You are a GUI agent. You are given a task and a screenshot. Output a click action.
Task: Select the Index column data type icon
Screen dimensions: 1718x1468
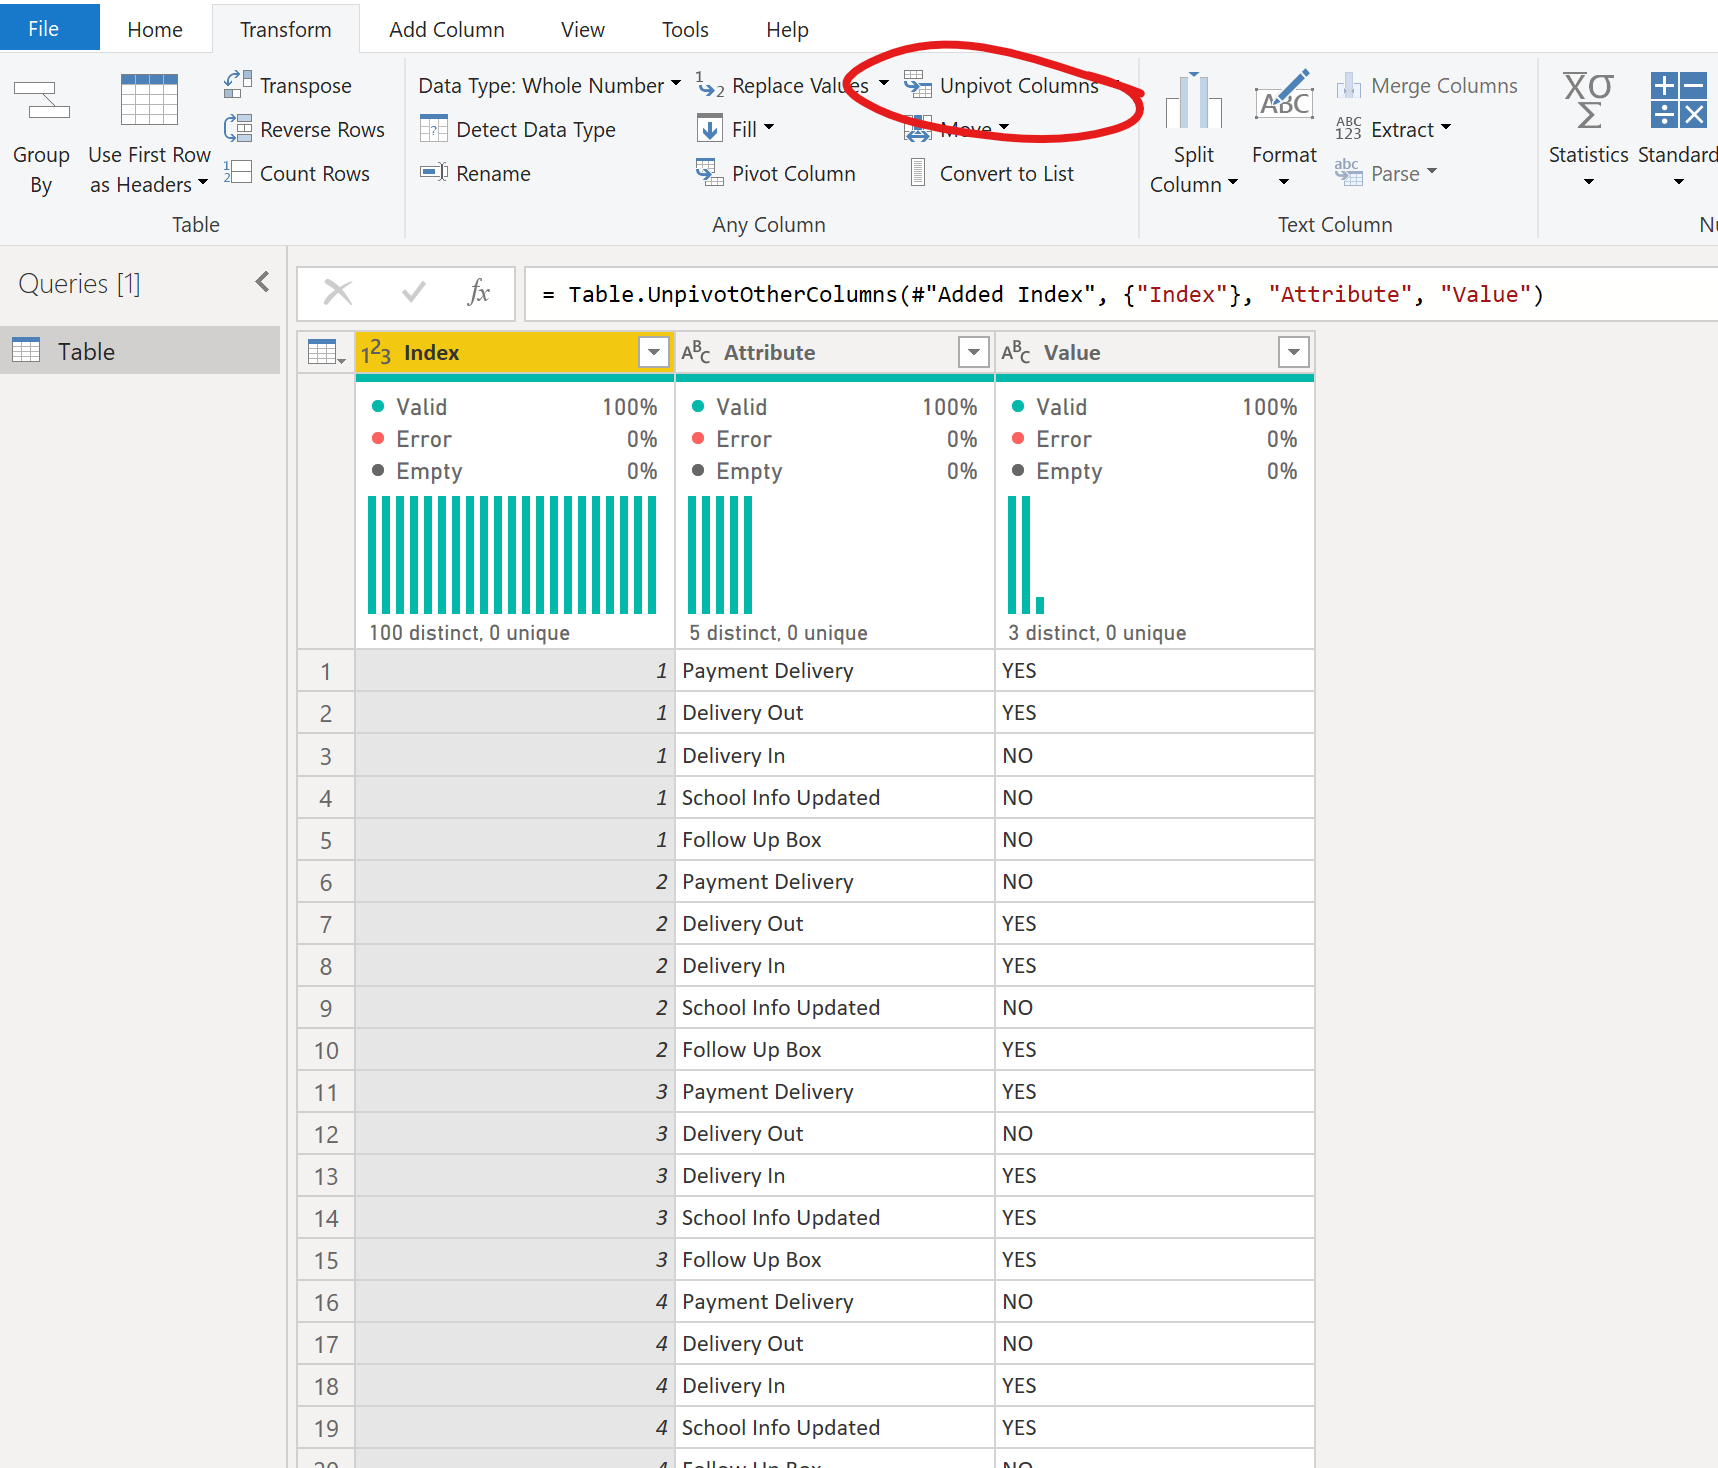[x=377, y=352]
